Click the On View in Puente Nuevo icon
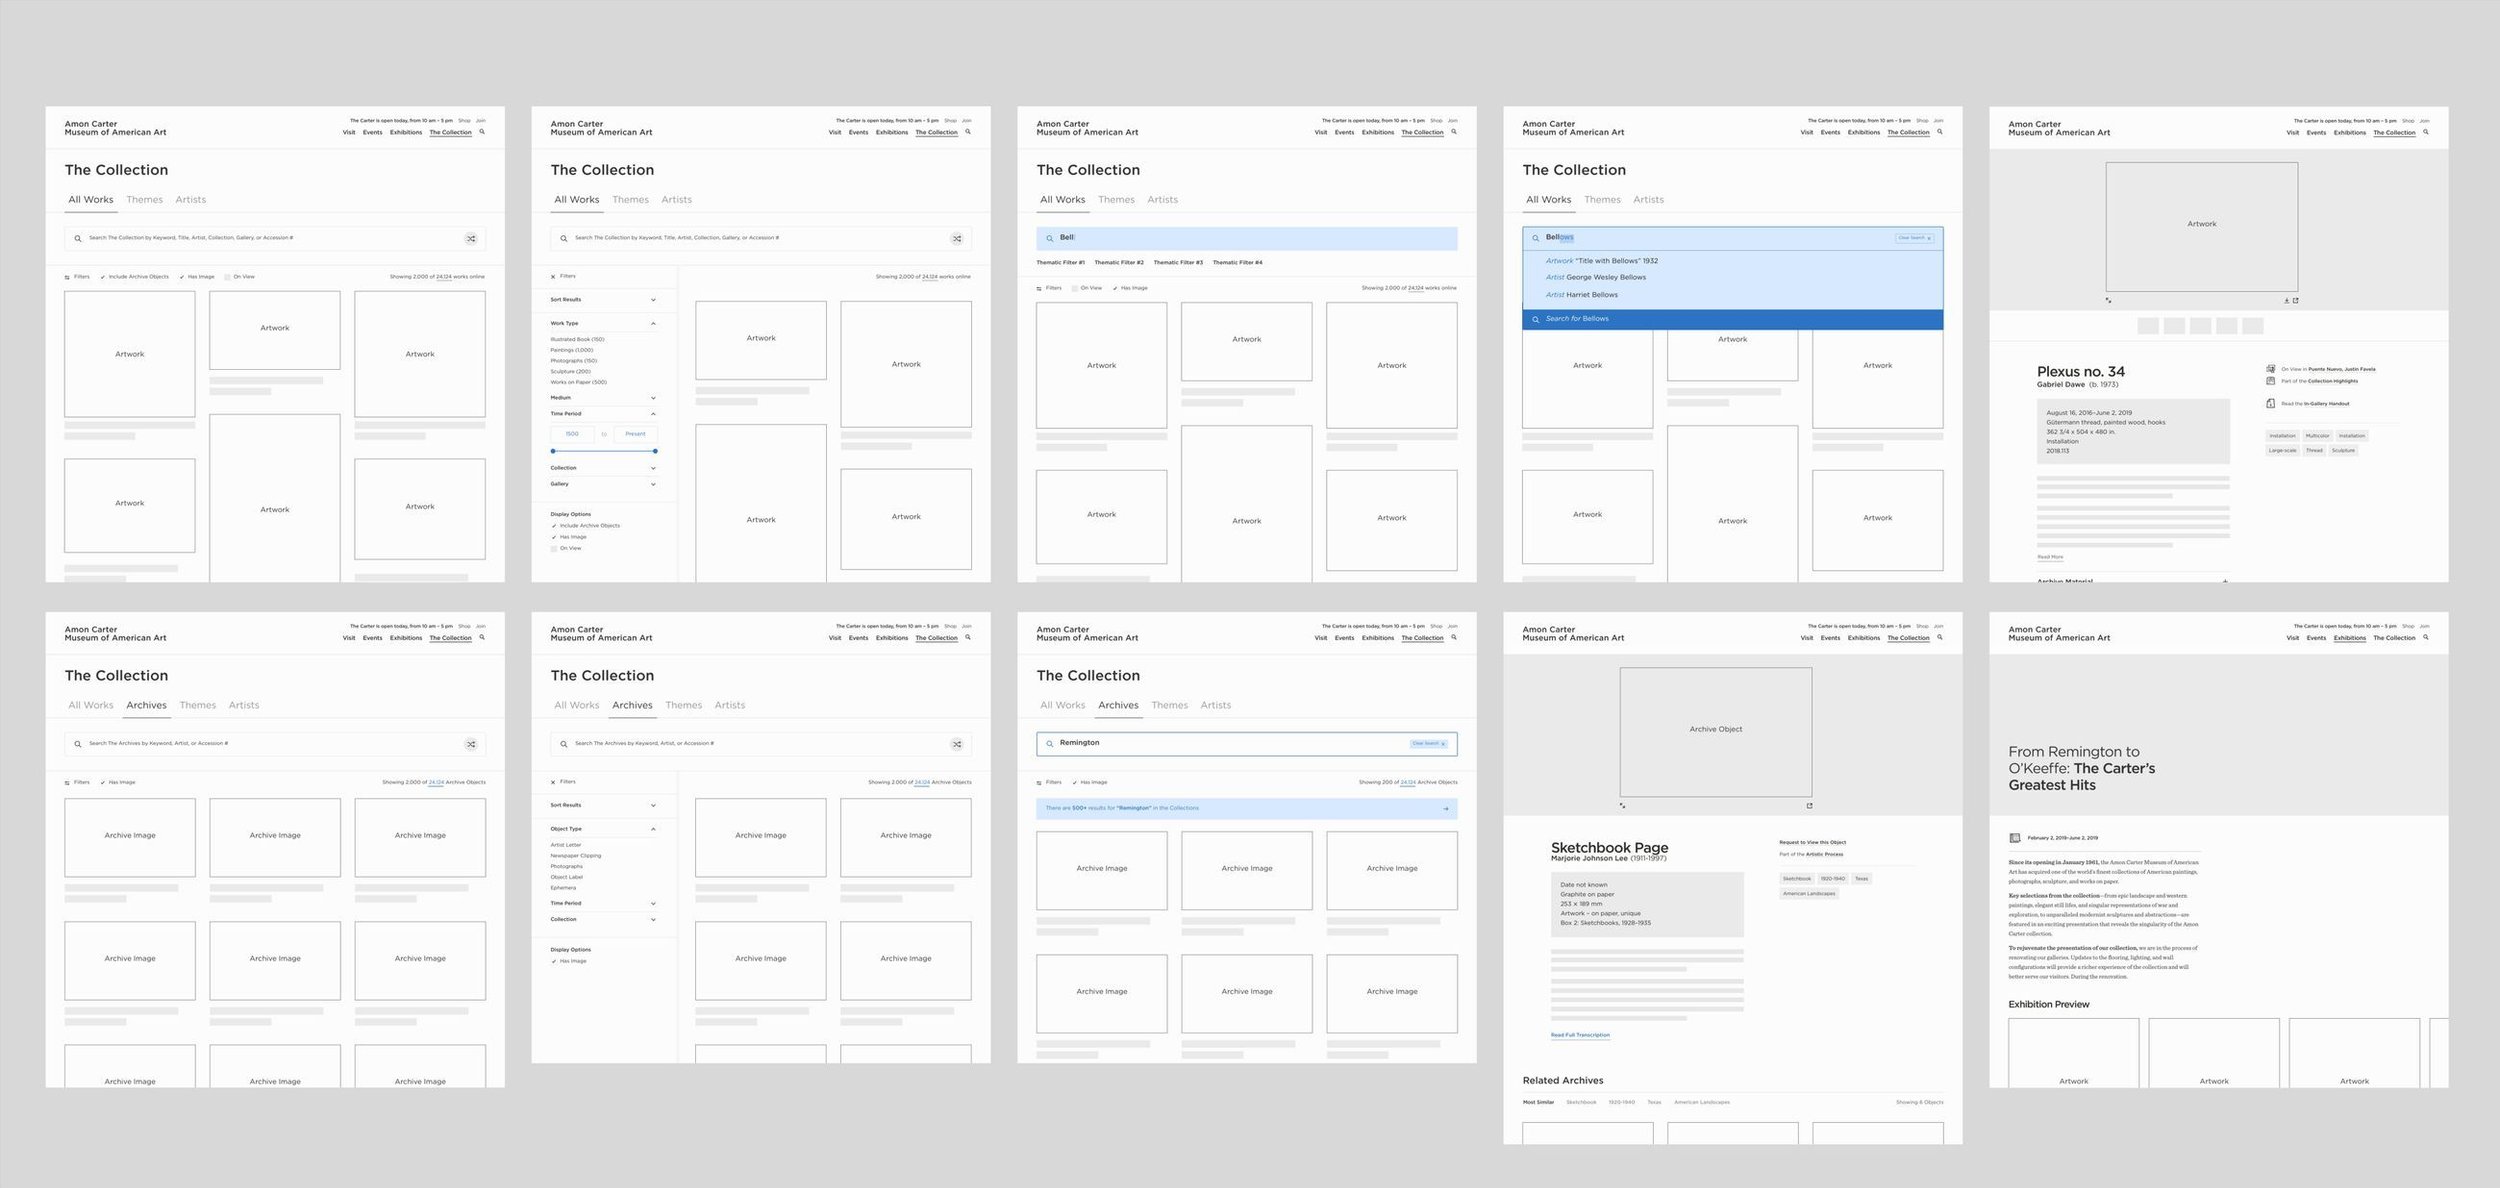2500x1188 pixels. click(x=2271, y=369)
